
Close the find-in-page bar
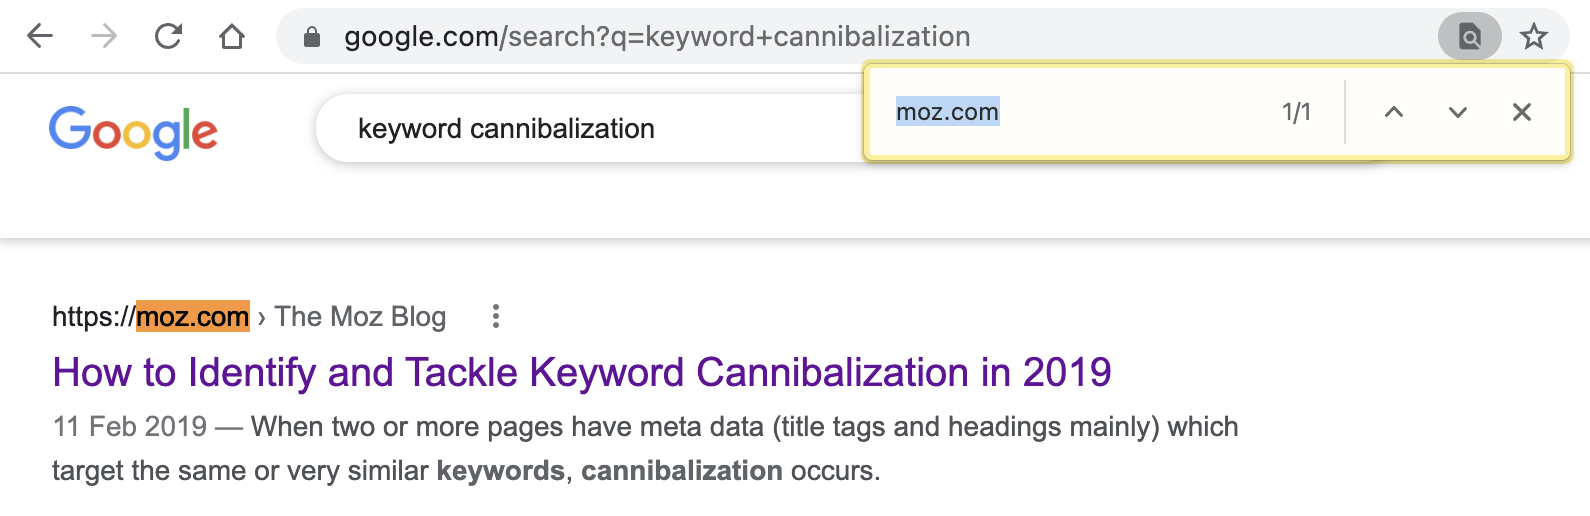(1522, 112)
